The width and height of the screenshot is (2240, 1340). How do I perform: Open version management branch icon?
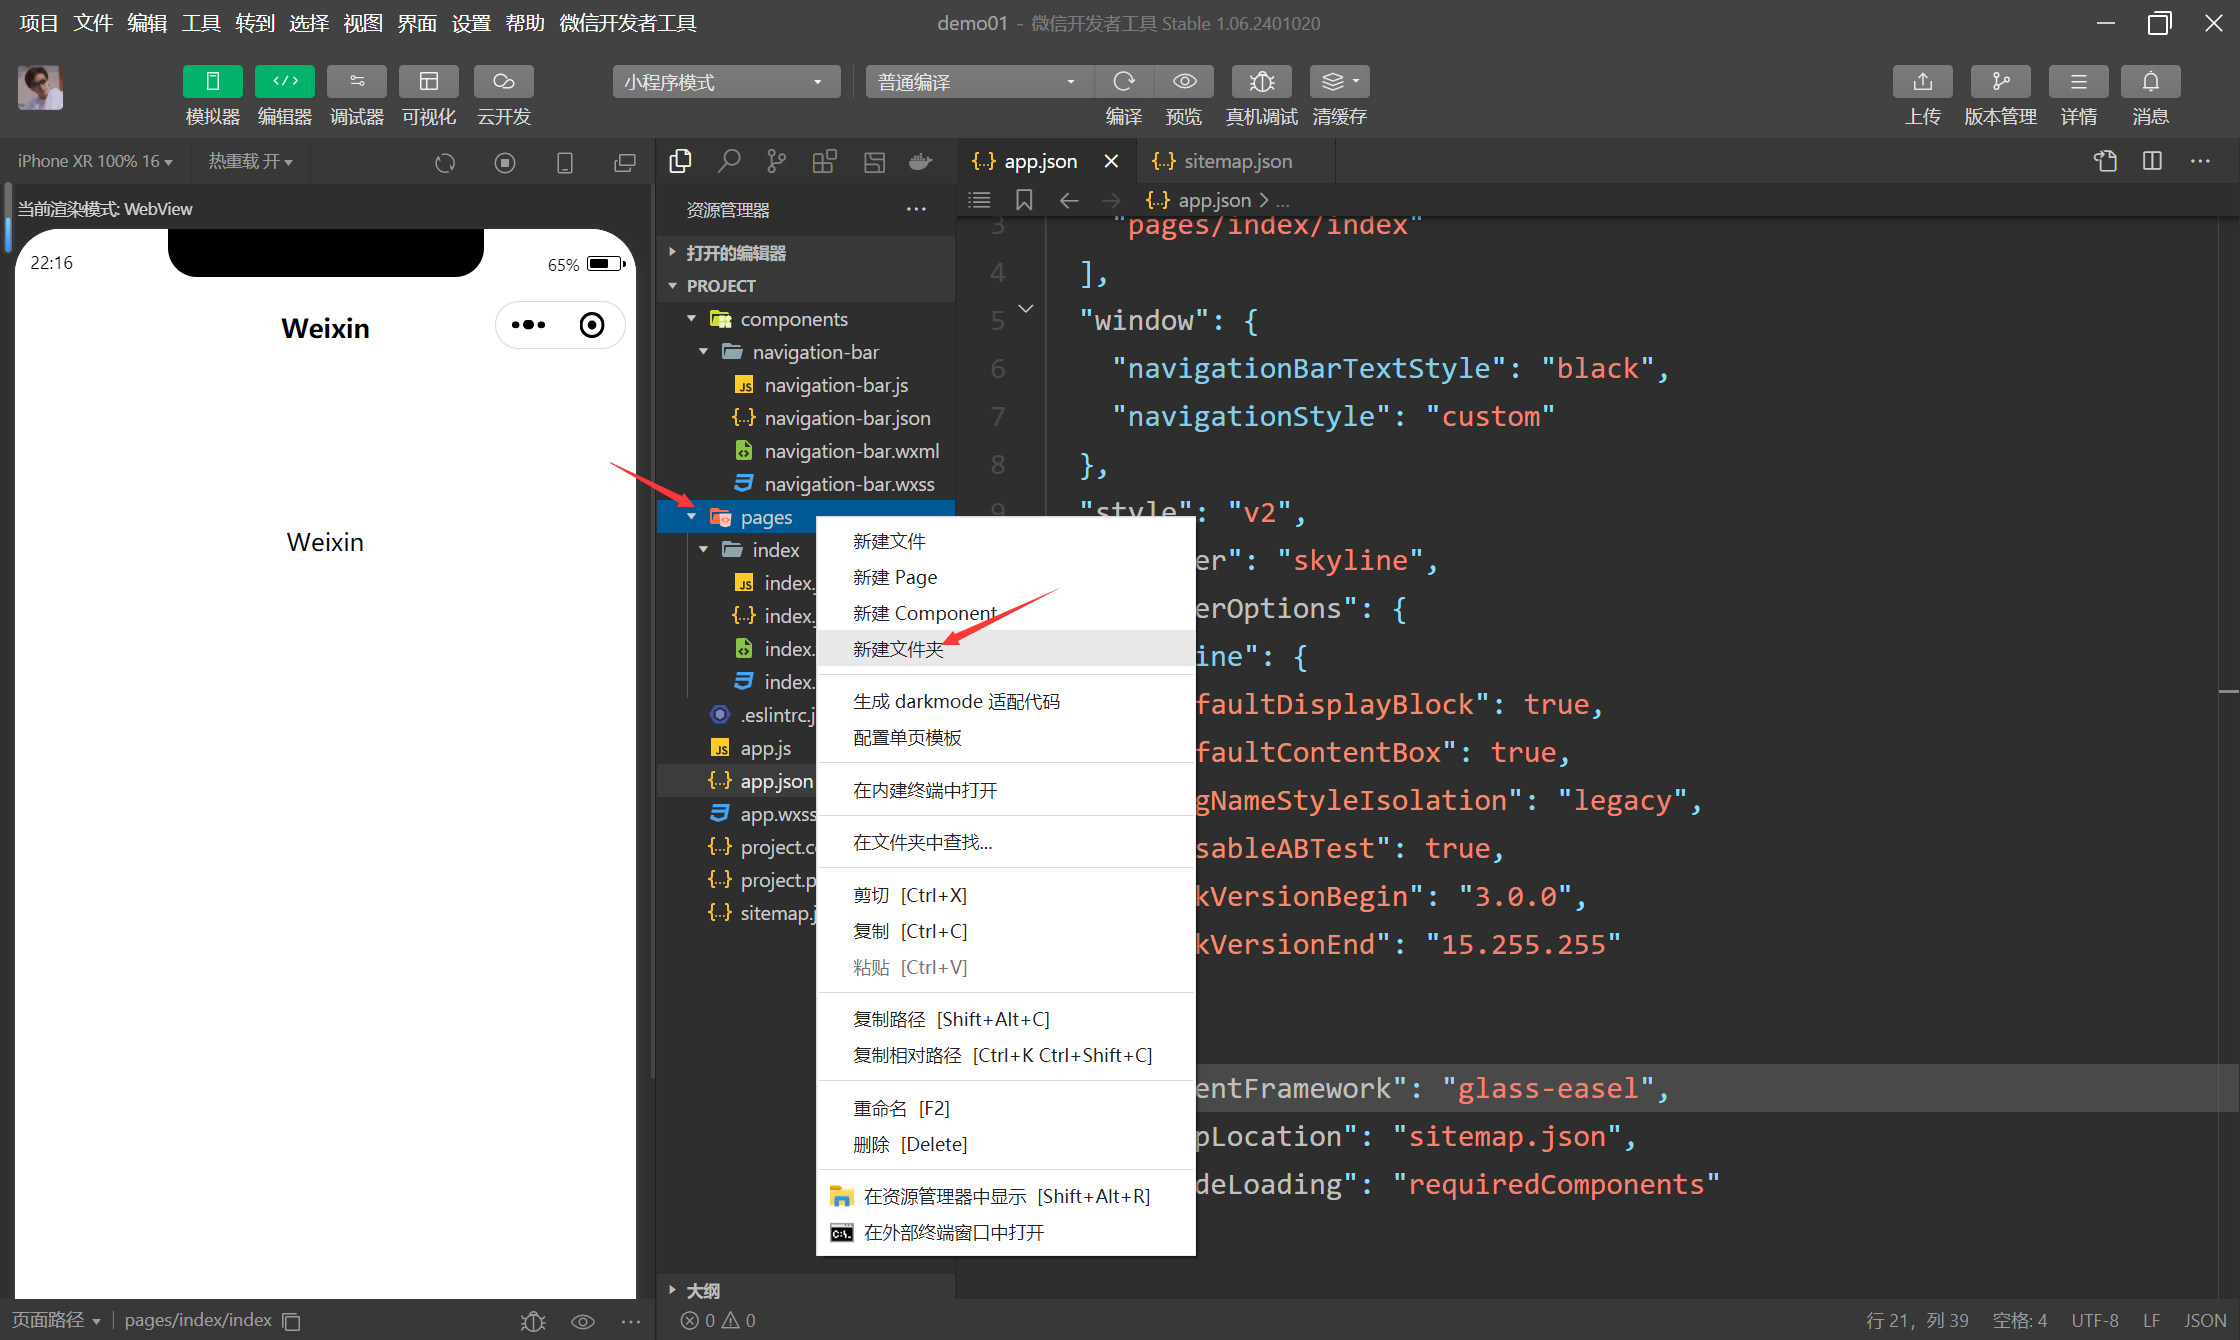(2000, 82)
